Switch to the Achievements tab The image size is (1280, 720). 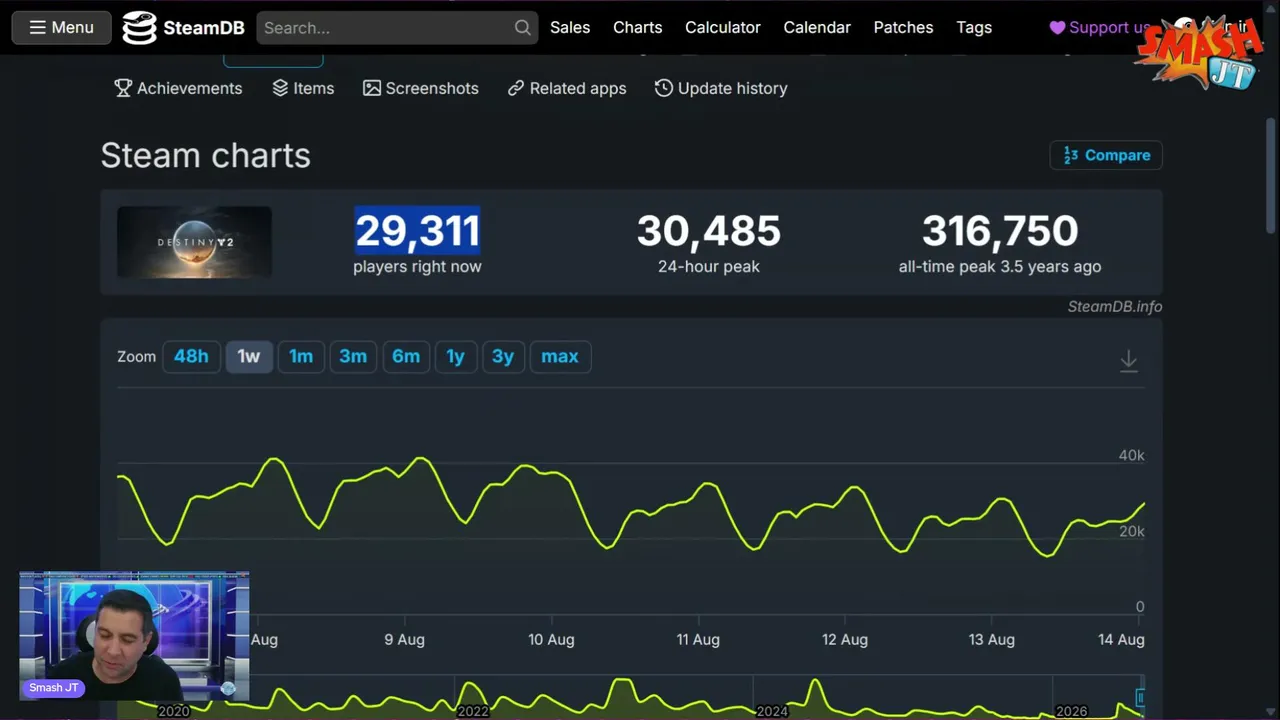[x=178, y=88]
